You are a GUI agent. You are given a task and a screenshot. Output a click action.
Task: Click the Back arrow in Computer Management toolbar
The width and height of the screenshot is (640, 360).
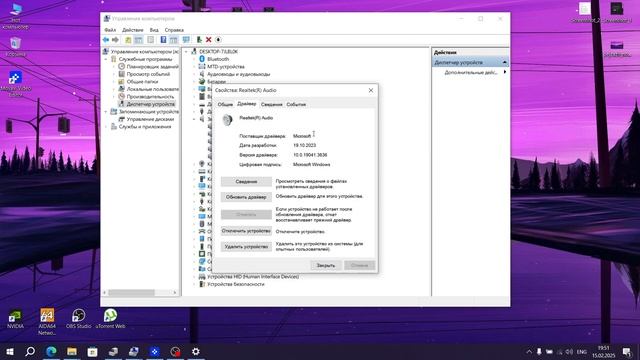coord(106,40)
